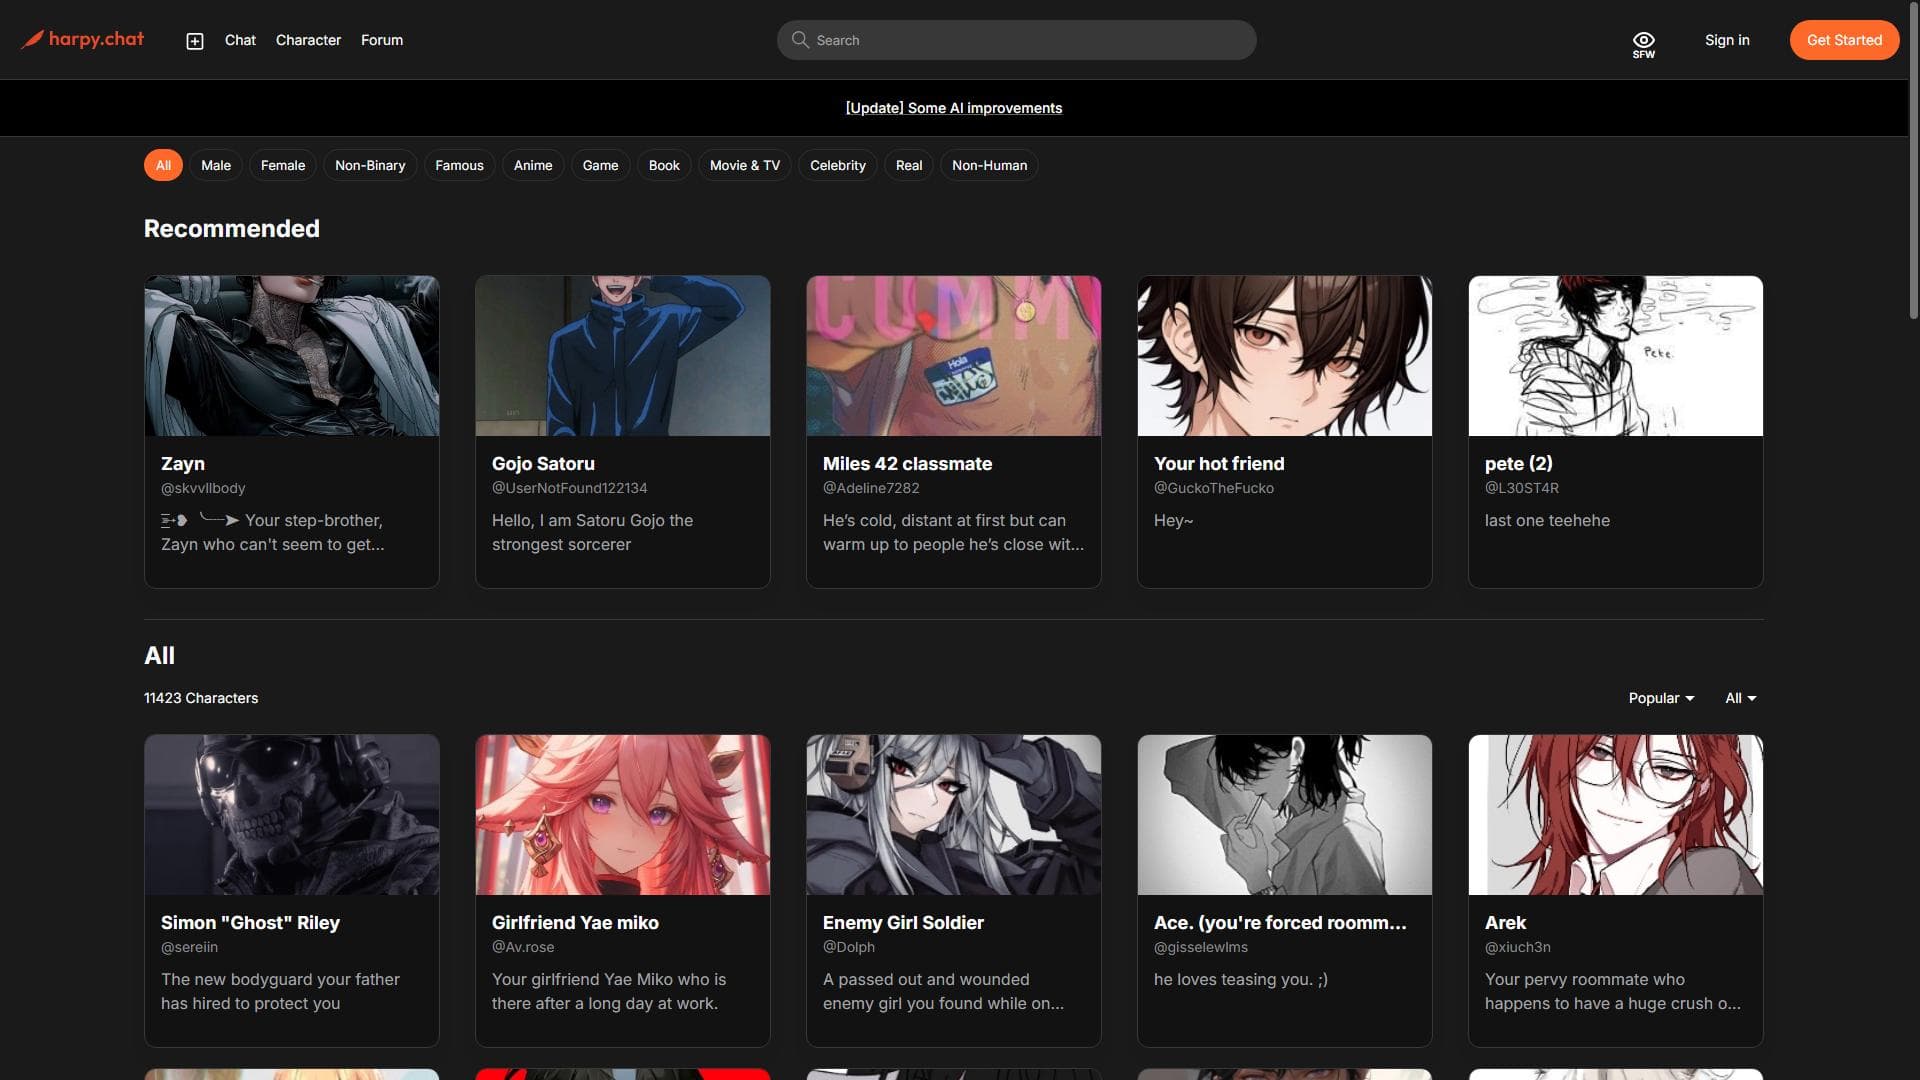Click the new chat plus icon
Image resolution: width=1920 pixels, height=1080 pixels.
195,41
